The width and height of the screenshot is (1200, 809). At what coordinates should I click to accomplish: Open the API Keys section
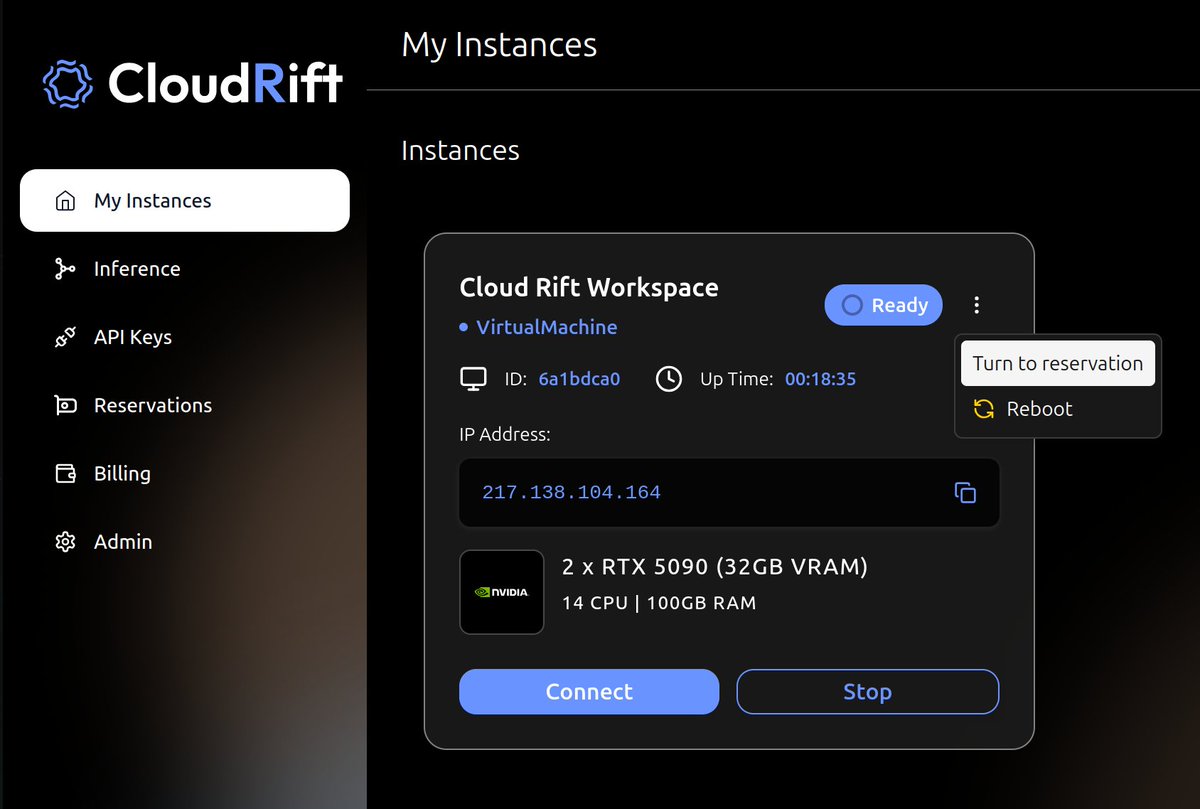(185, 337)
